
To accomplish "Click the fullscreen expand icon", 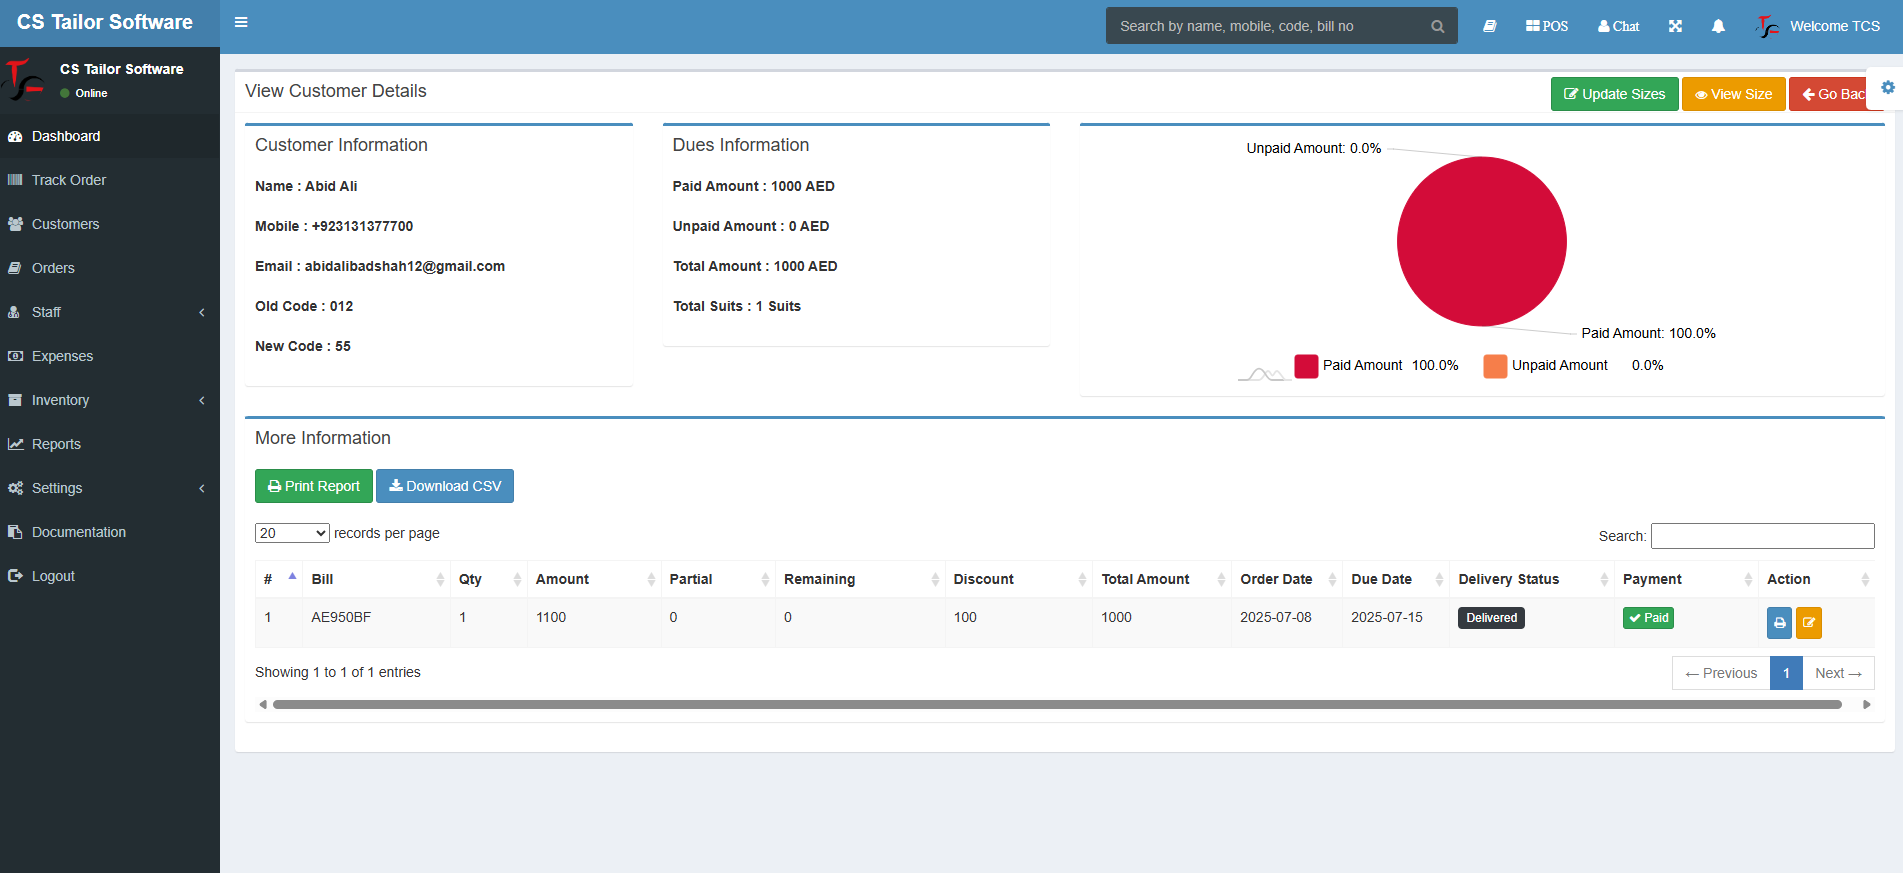I will [1675, 26].
